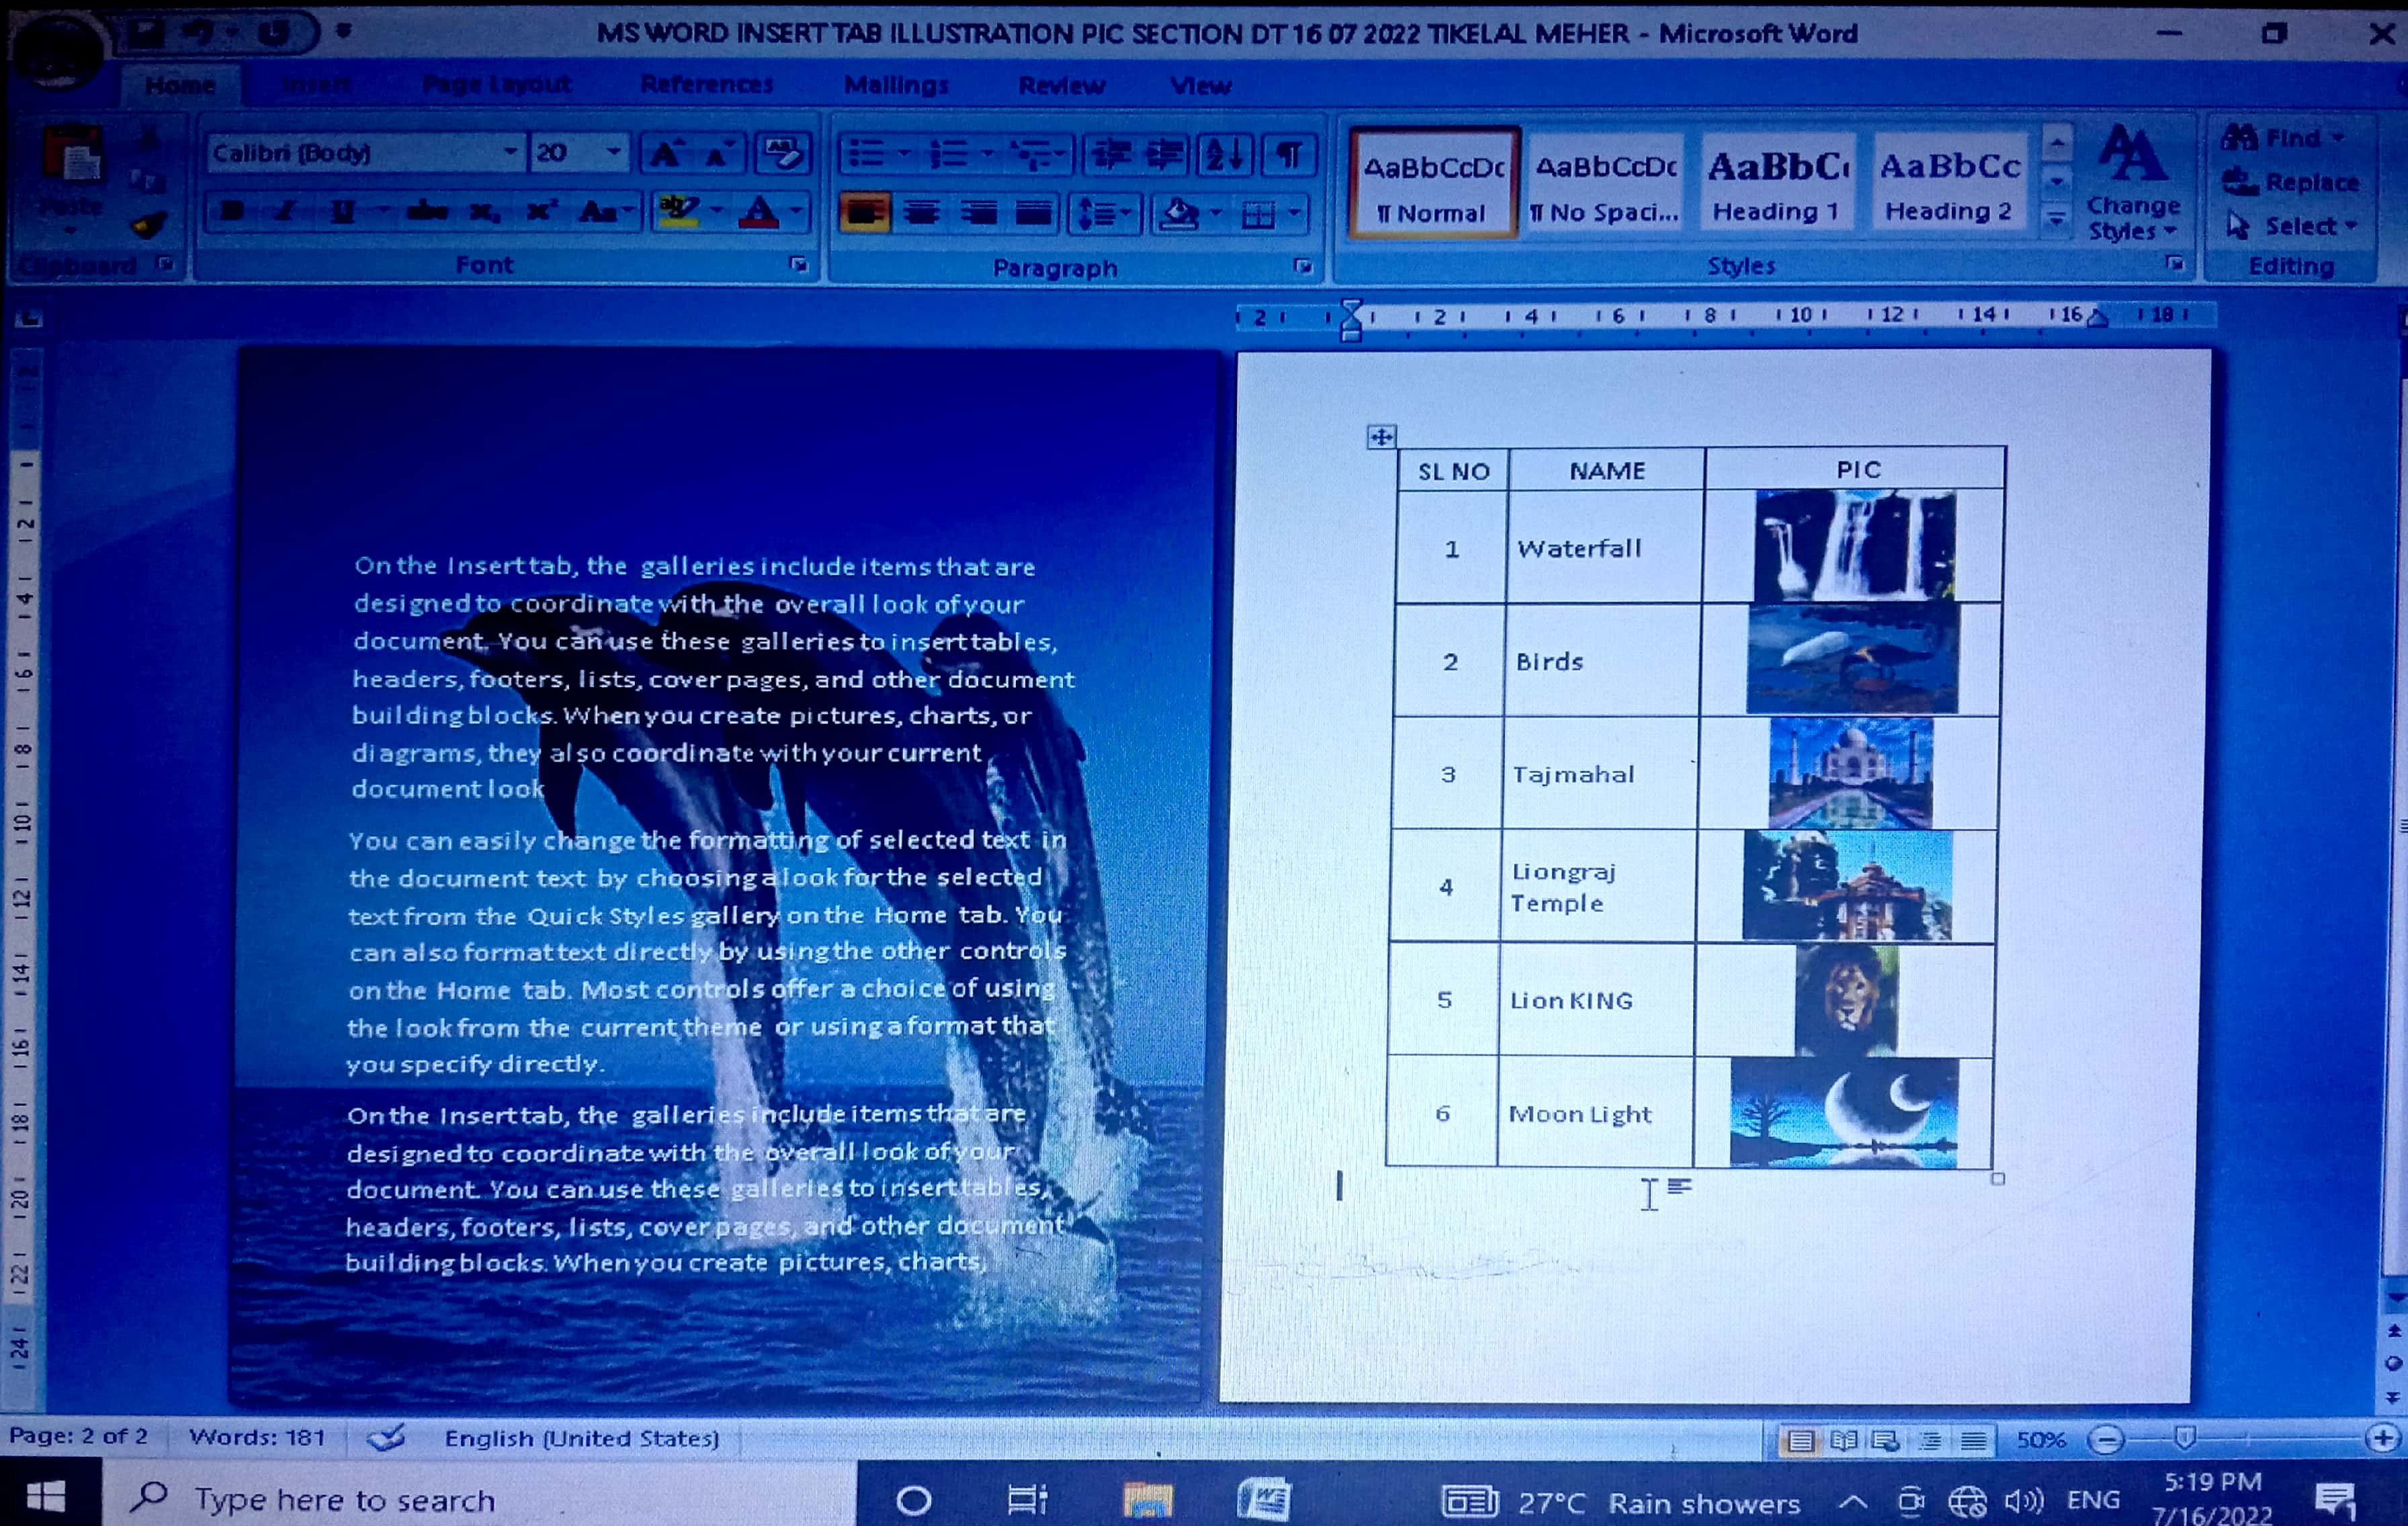Toggle Align Text Left button
Image resolution: width=2408 pixels, height=1526 pixels.
864,213
